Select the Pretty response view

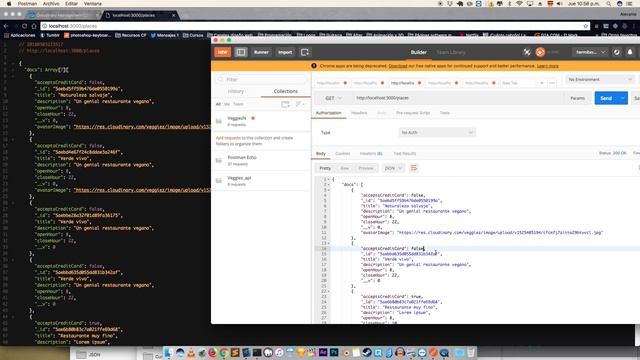[325, 168]
